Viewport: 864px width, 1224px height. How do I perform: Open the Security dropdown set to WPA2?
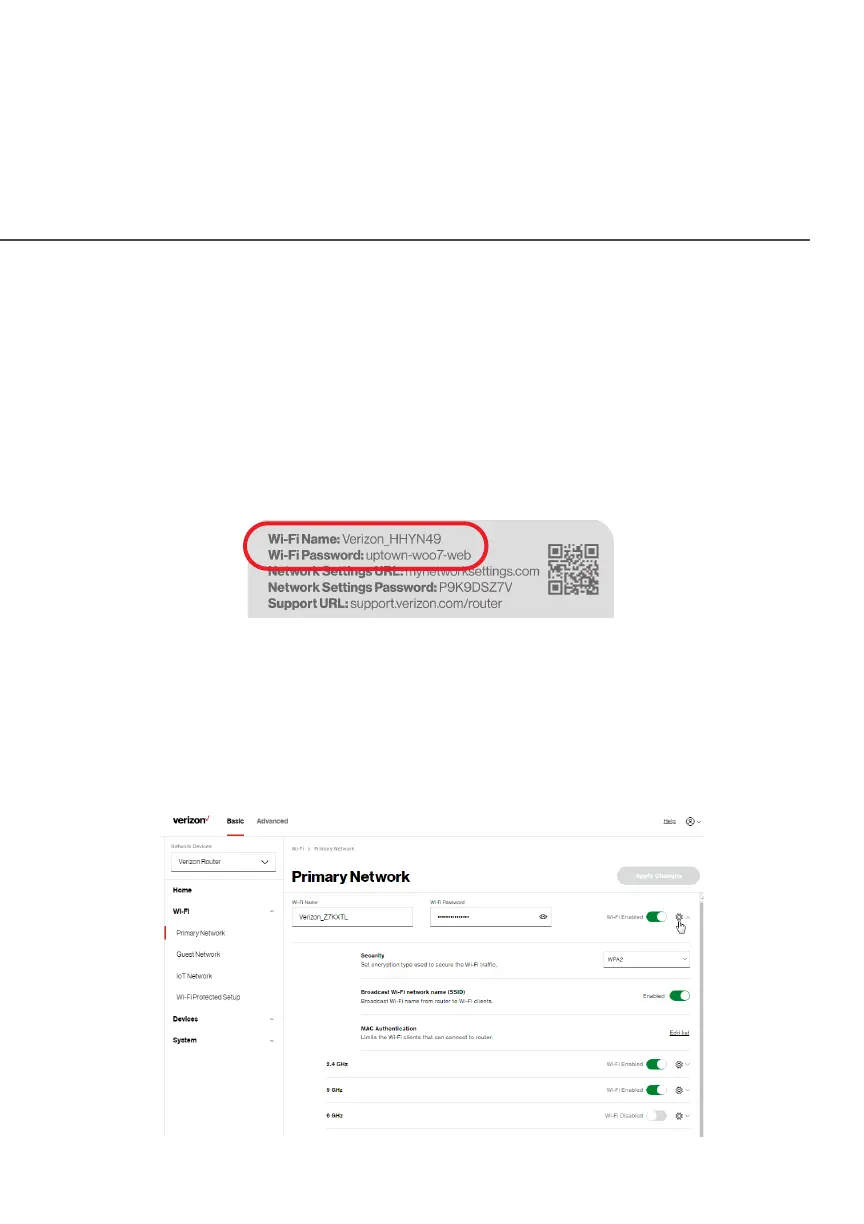tap(646, 959)
